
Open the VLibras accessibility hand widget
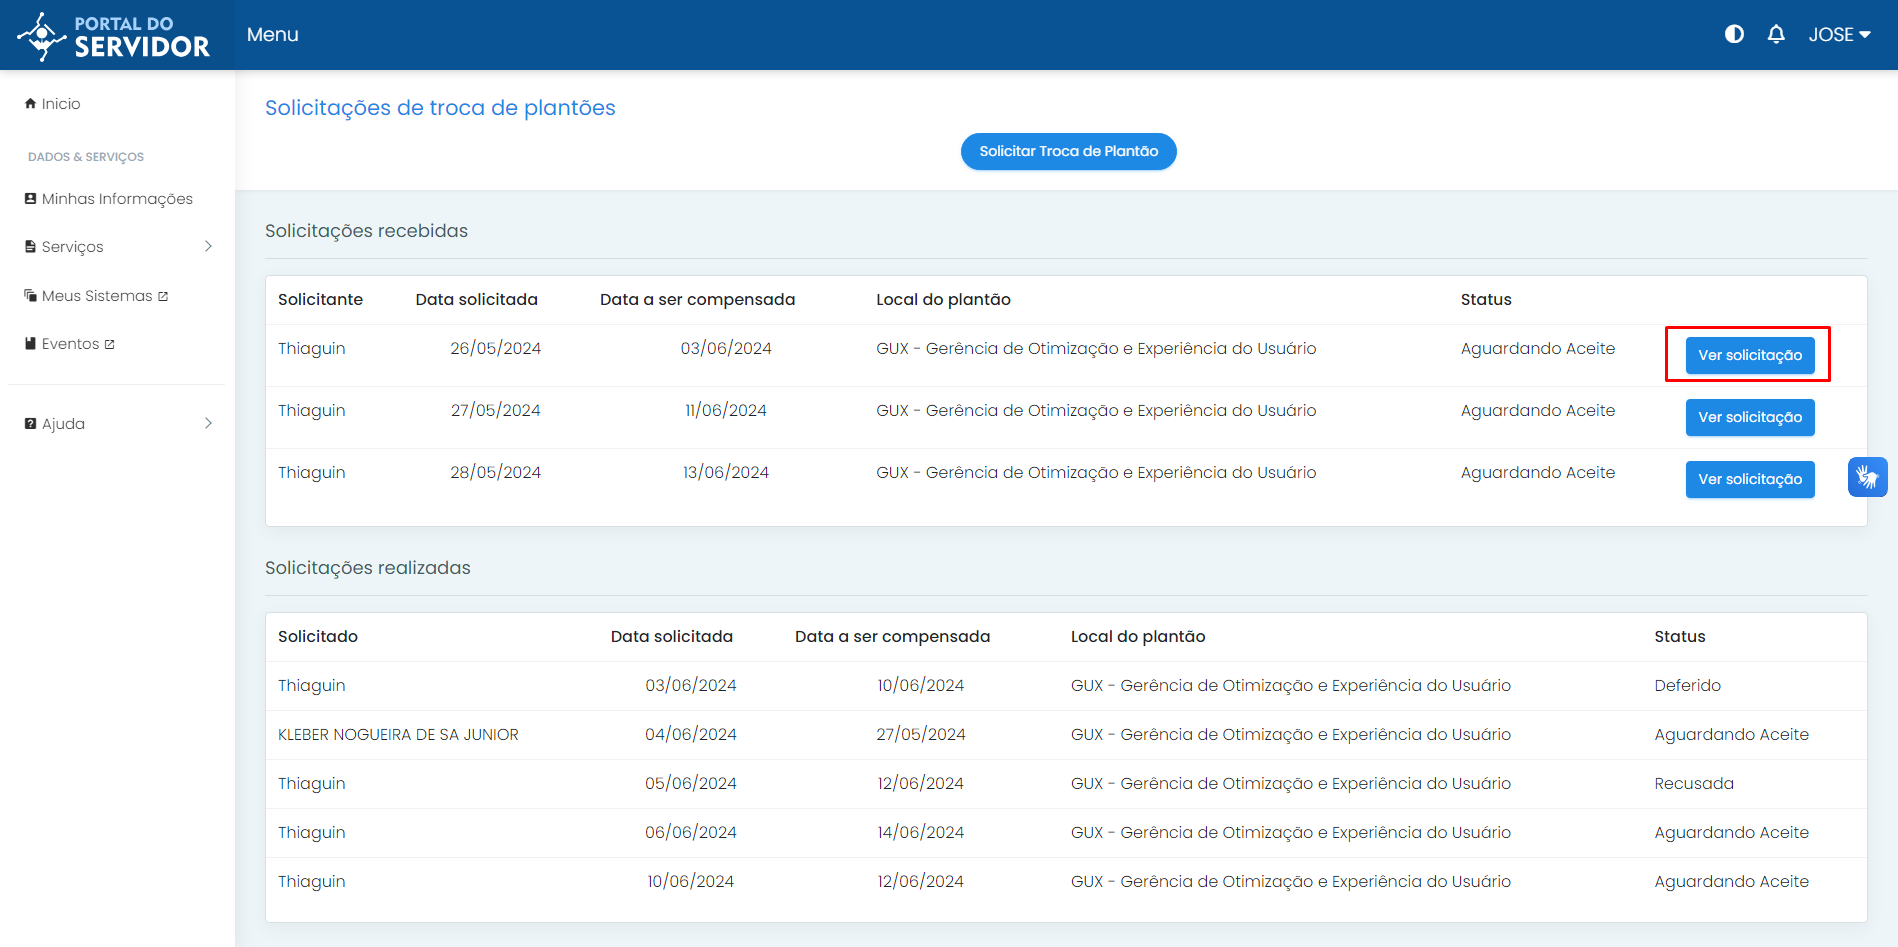1867,477
